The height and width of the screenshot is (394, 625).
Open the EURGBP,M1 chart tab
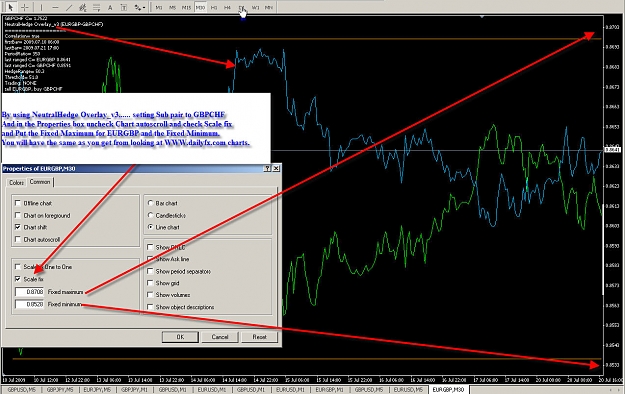click(x=330, y=390)
